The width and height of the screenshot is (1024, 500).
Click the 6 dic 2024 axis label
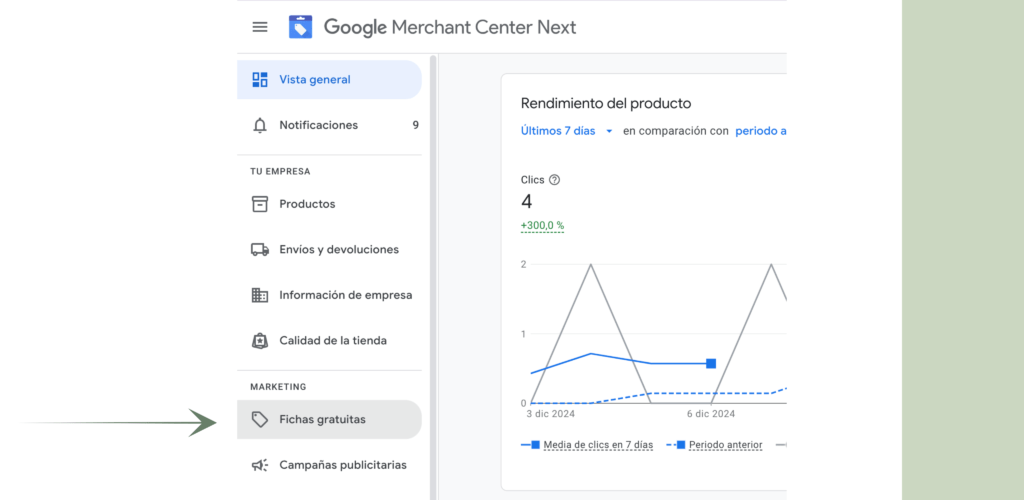(x=711, y=414)
